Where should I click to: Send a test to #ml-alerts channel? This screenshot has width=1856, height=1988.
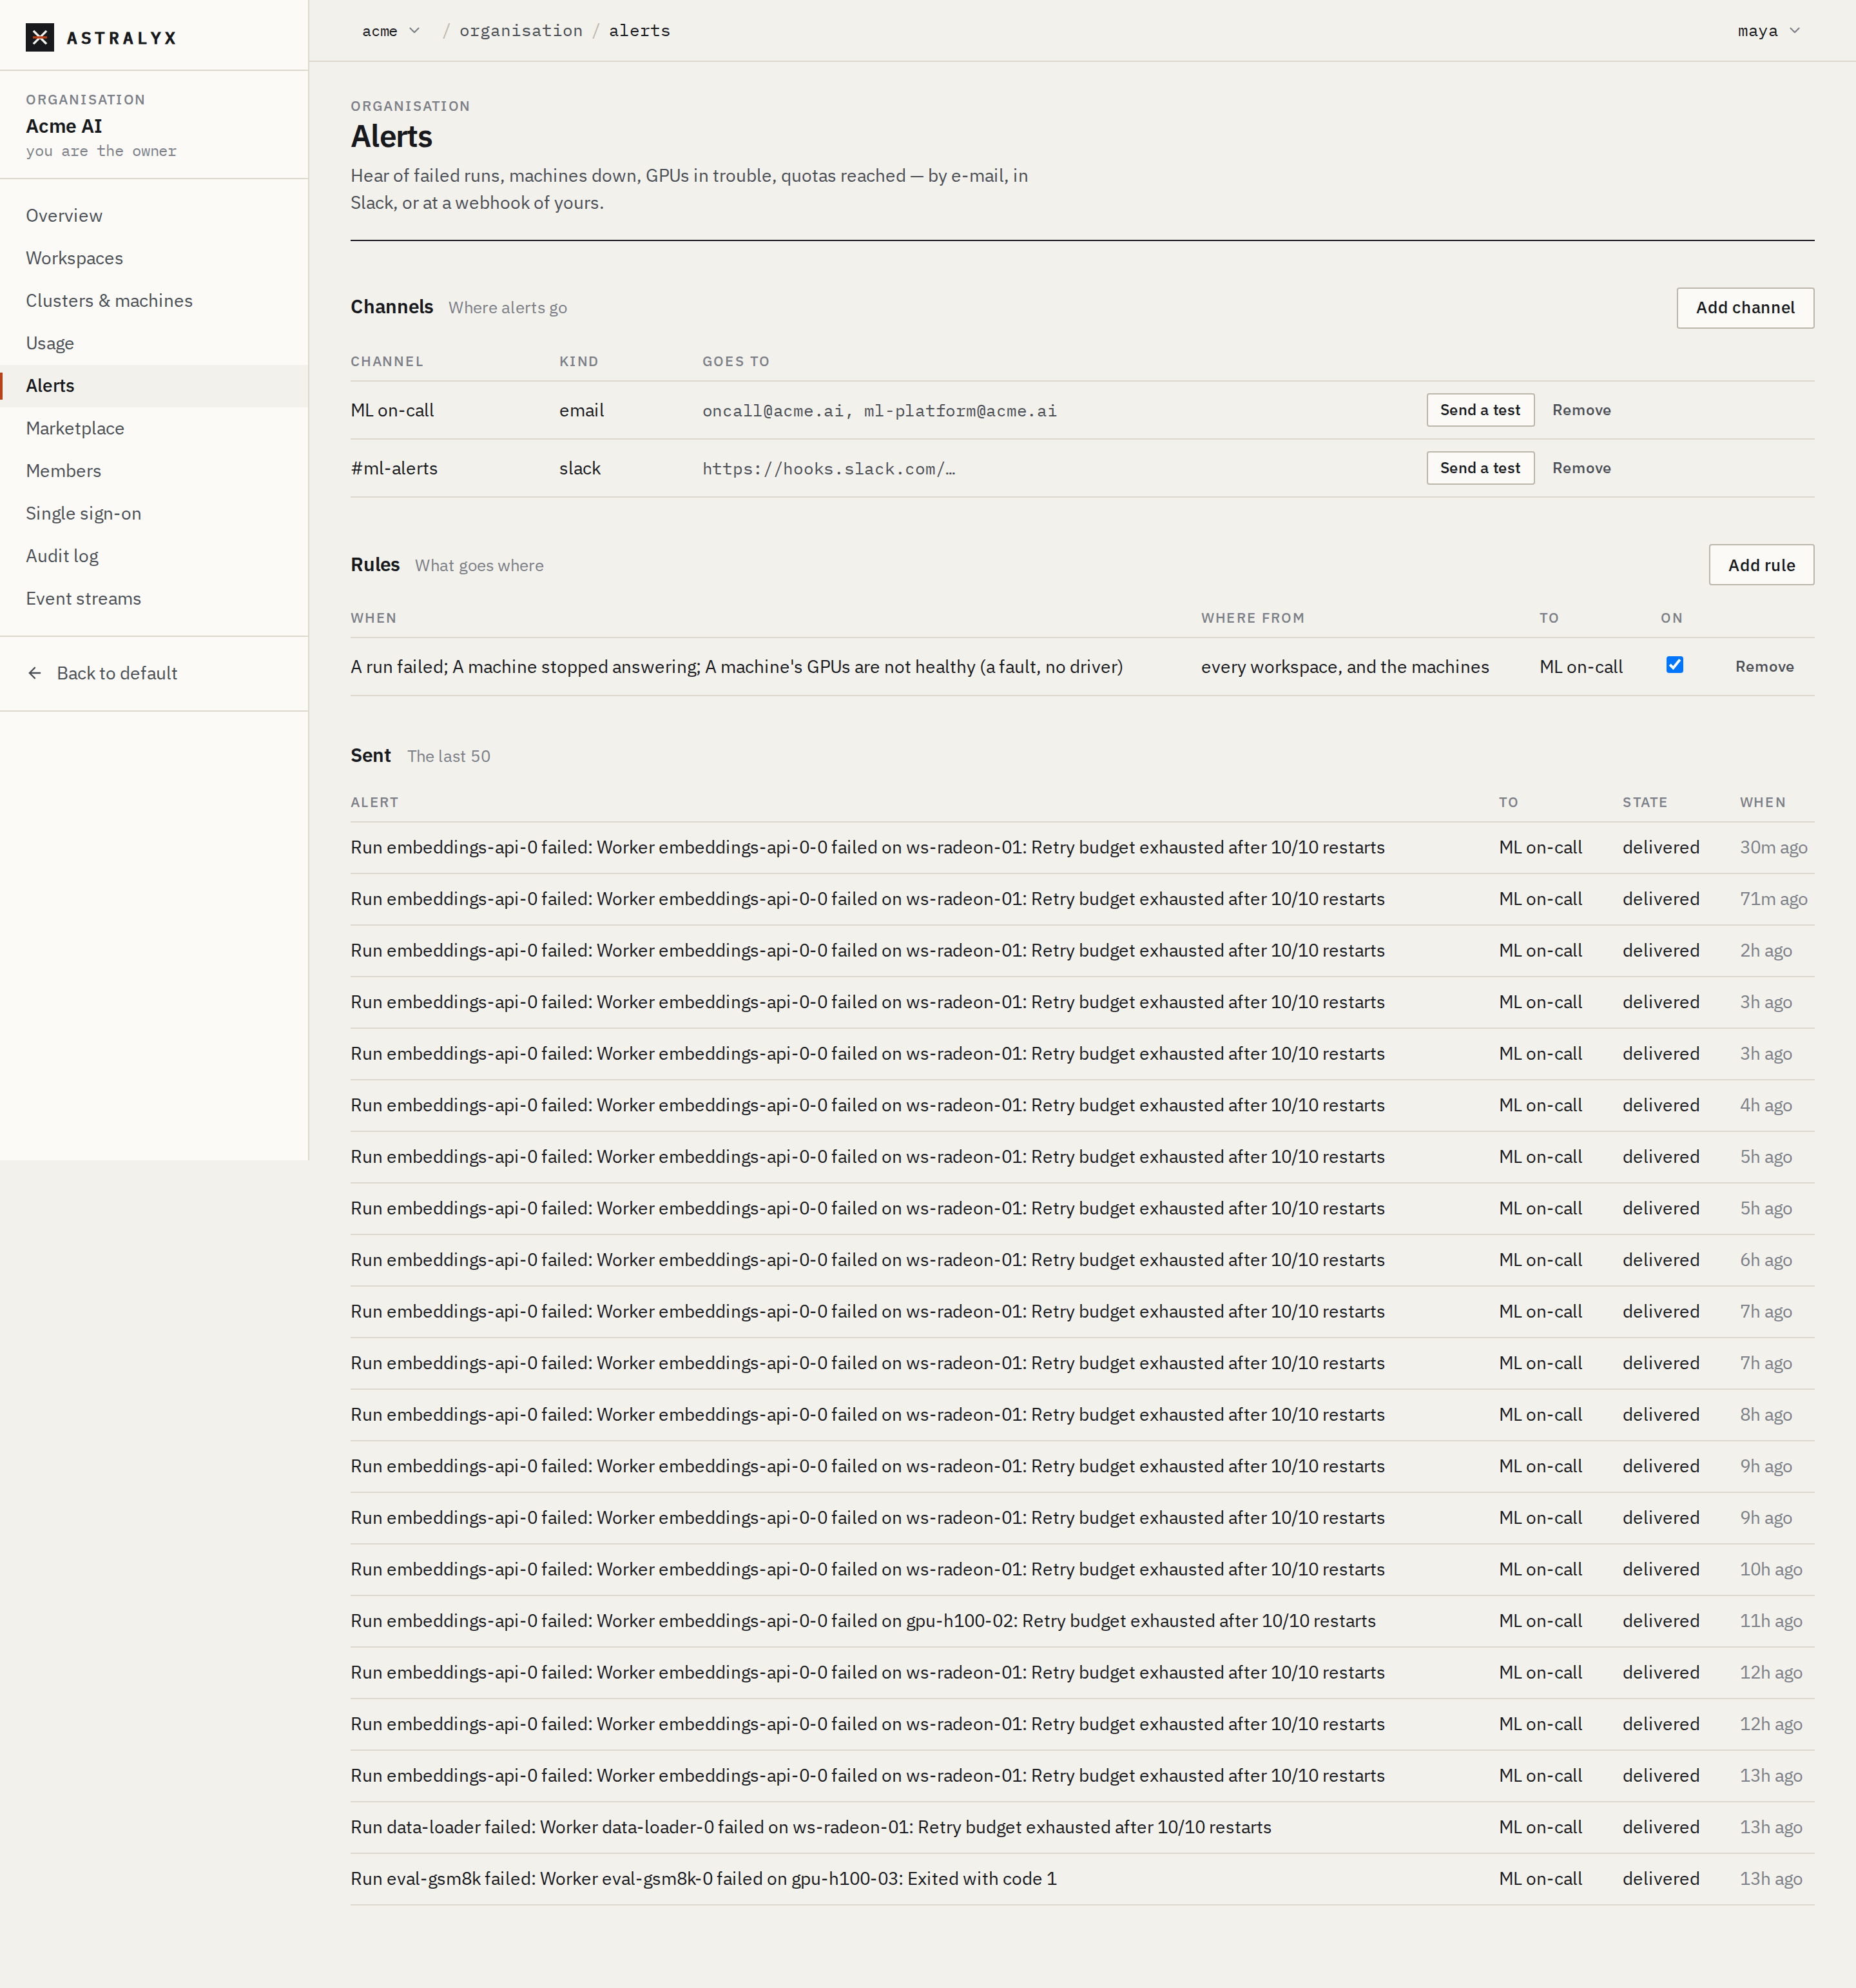pyautogui.click(x=1479, y=468)
